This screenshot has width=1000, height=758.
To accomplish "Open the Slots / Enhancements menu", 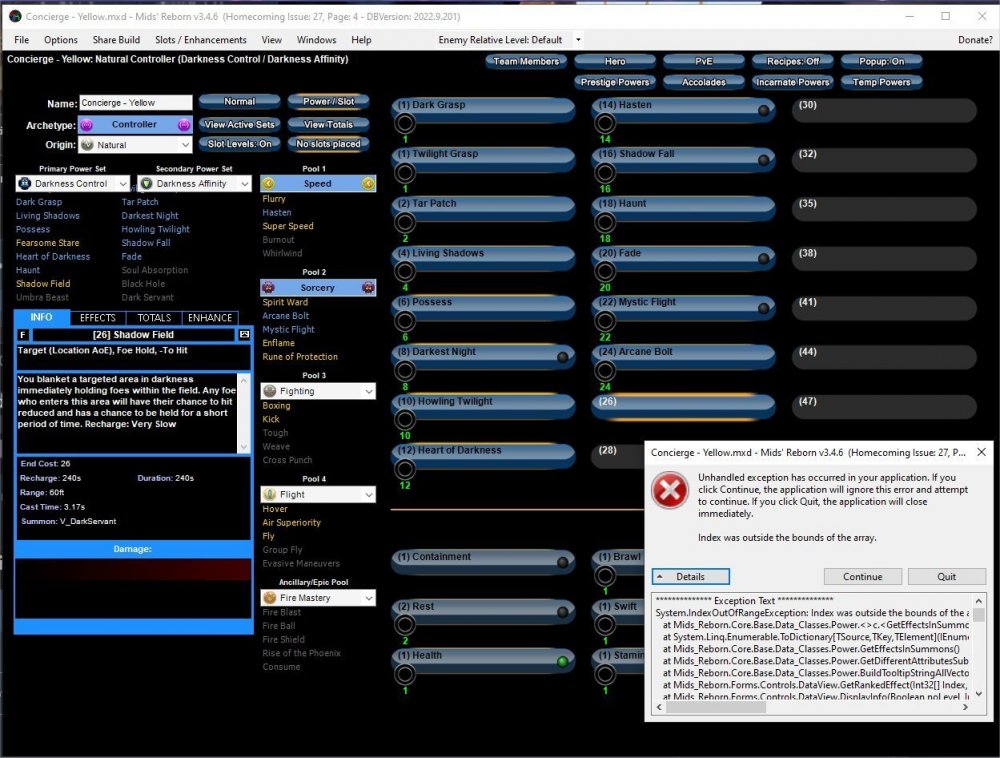I will [200, 40].
